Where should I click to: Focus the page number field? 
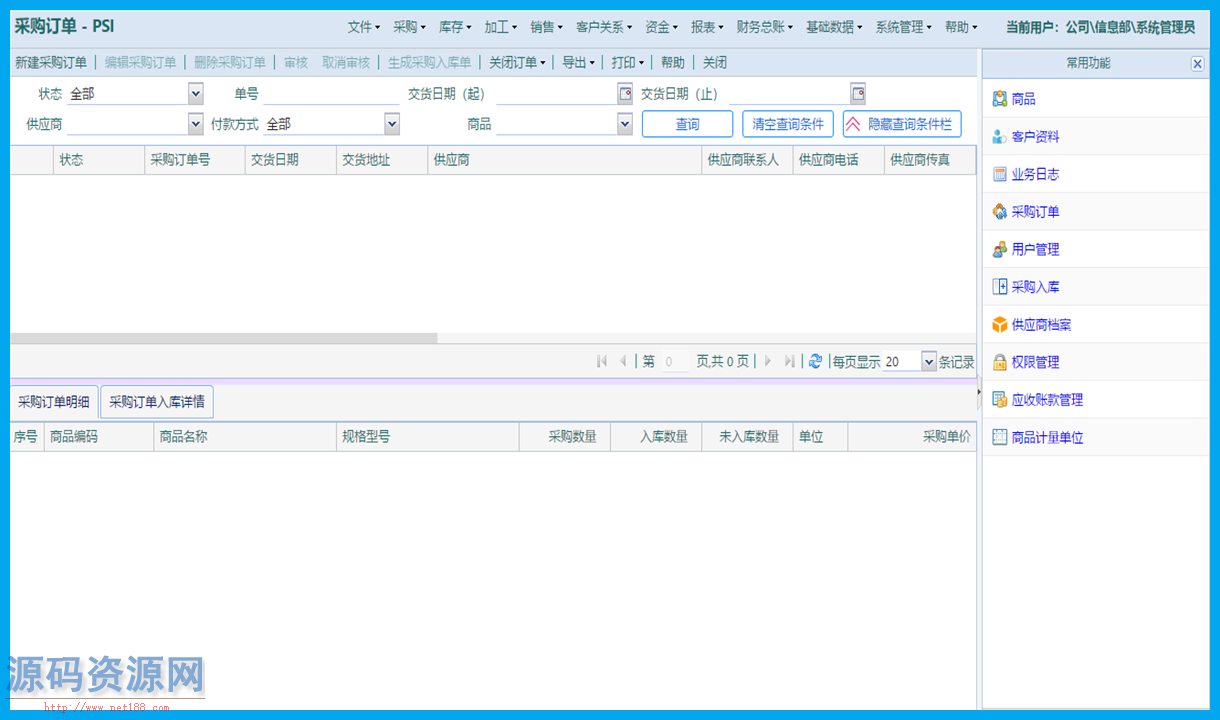pos(675,362)
